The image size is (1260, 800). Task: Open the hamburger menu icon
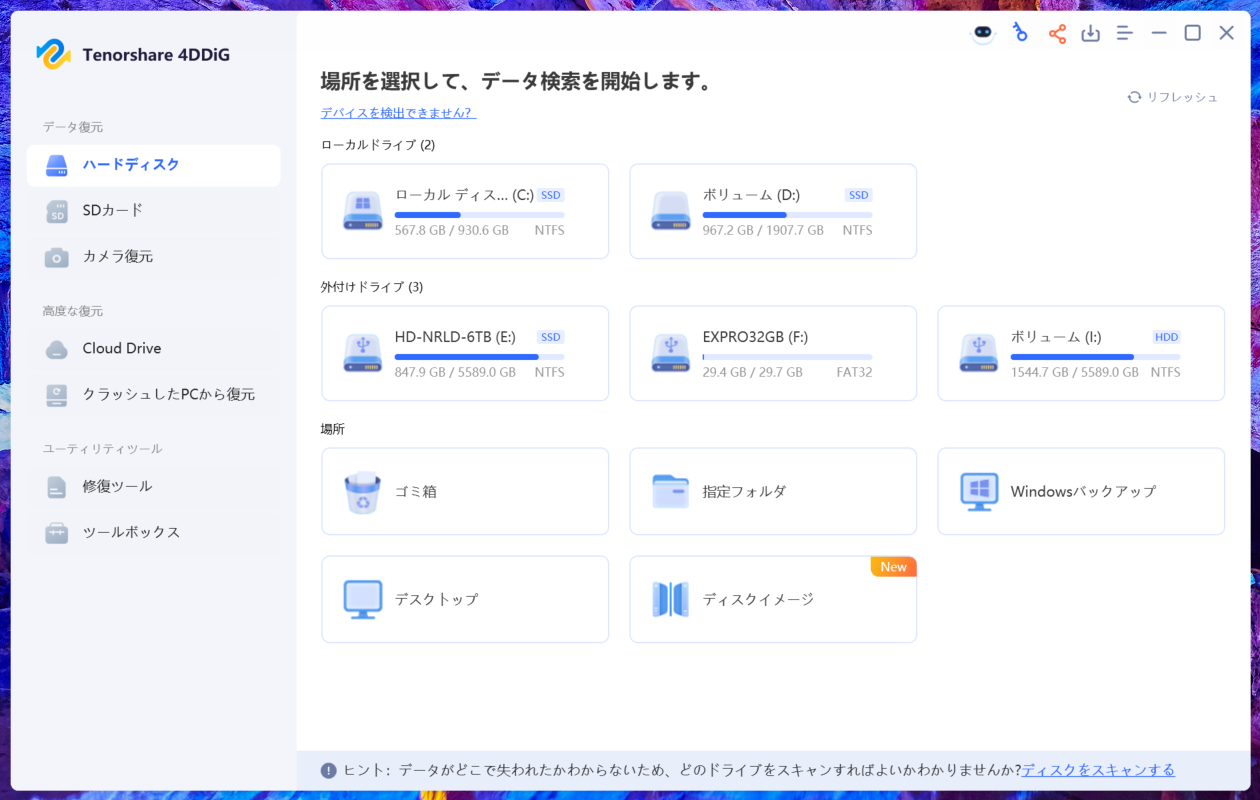[x=1124, y=34]
